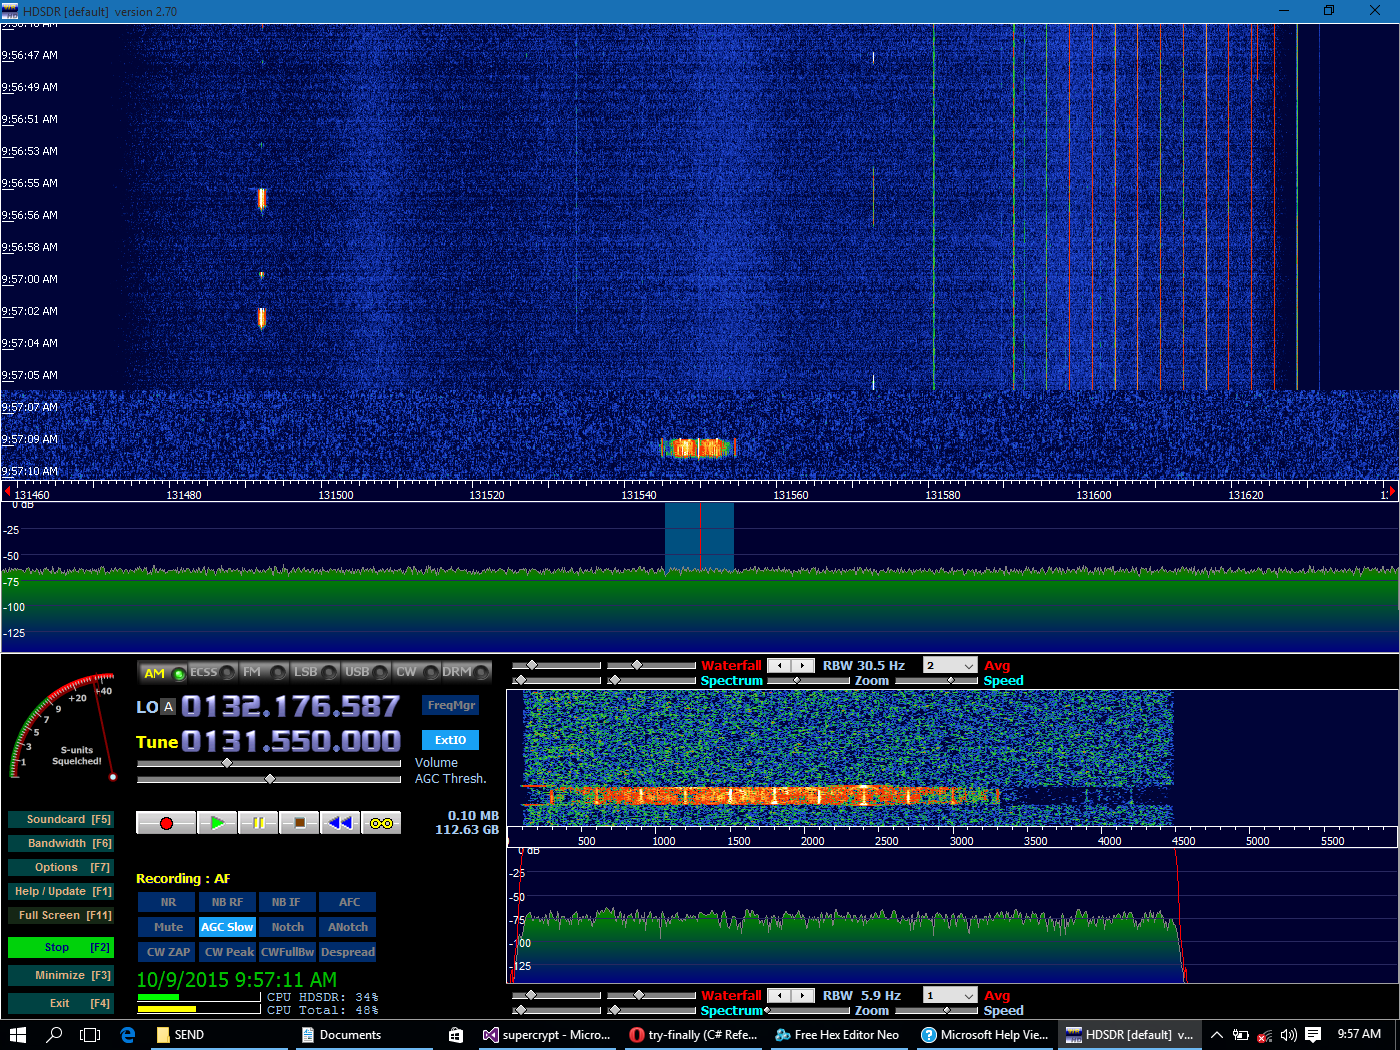Stop playback with the square stop icon
Viewport: 1400px width, 1050px height.
pyautogui.click(x=299, y=822)
